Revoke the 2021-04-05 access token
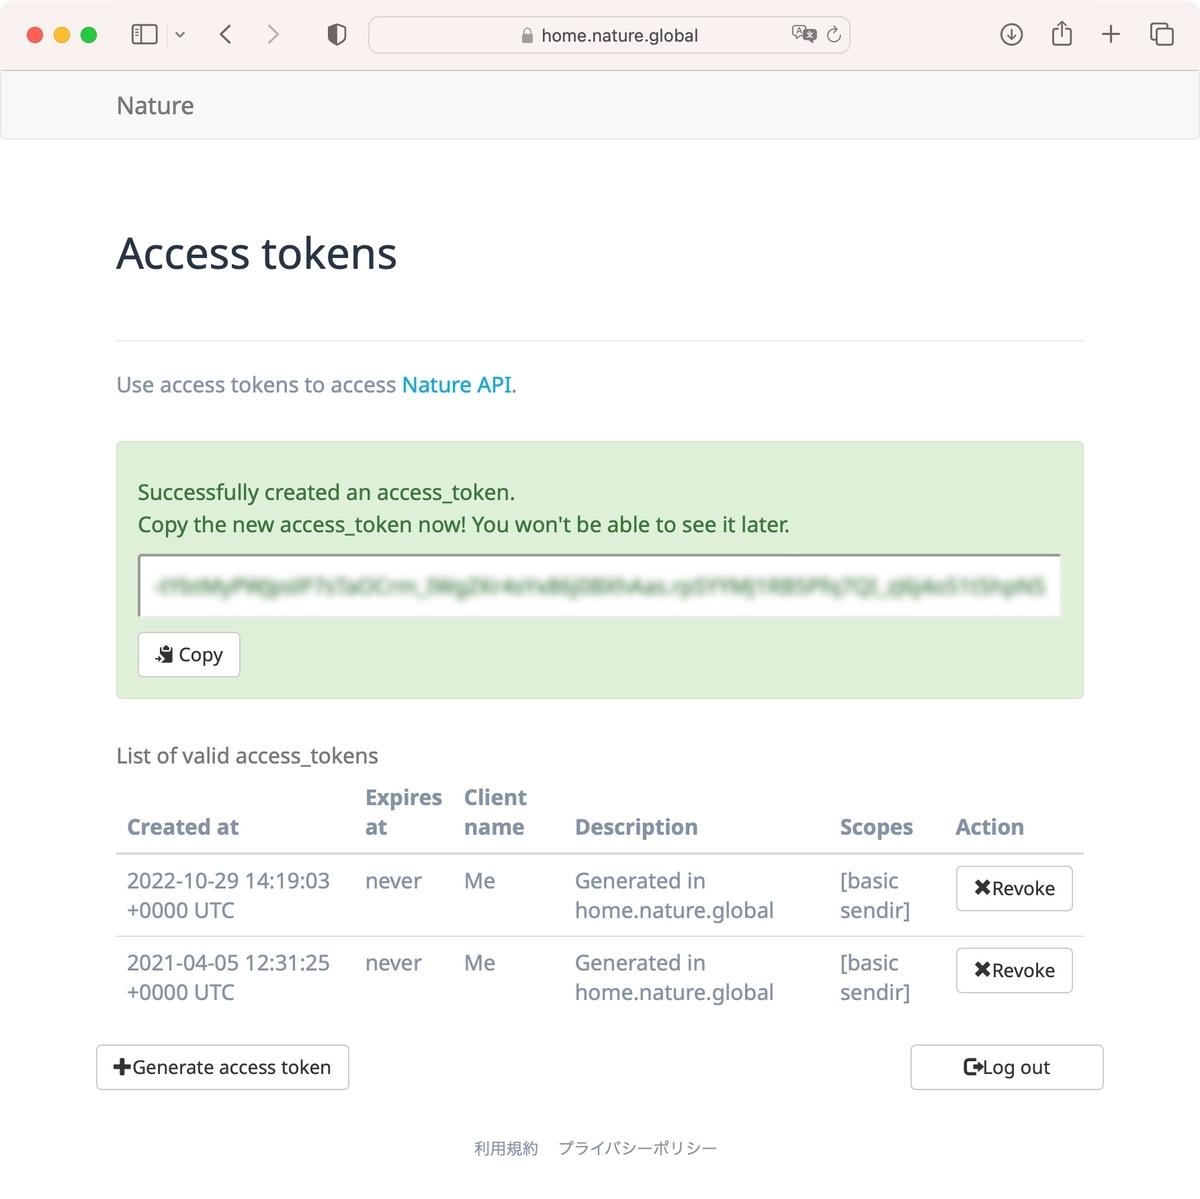This screenshot has width=1200, height=1199. (x=1014, y=970)
